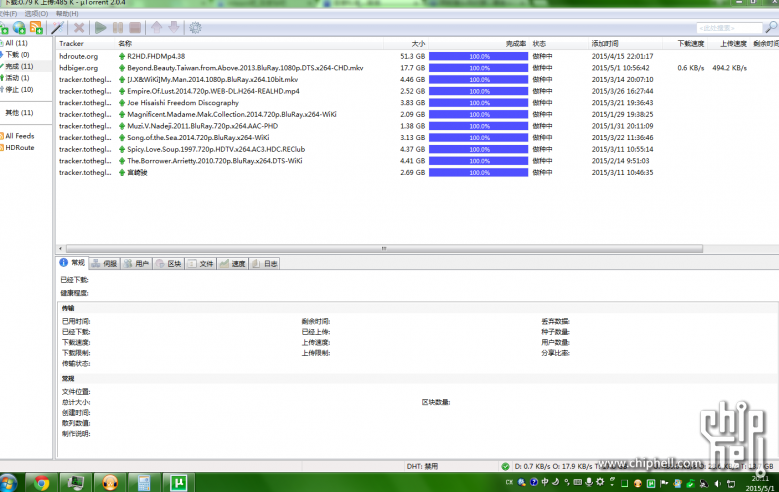
Task: Switch to the 日志 tab
Action: pos(264,263)
